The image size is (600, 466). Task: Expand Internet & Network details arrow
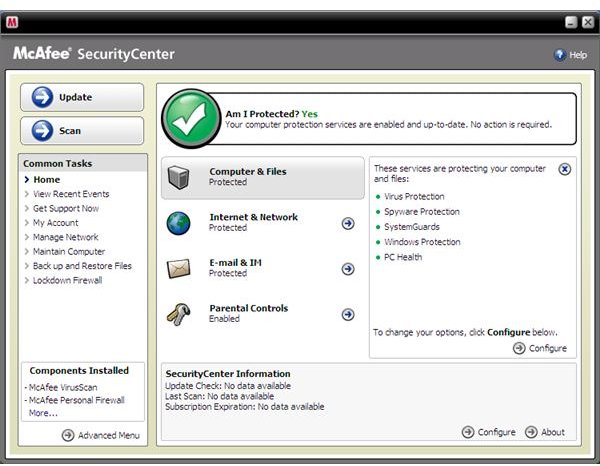tap(348, 223)
